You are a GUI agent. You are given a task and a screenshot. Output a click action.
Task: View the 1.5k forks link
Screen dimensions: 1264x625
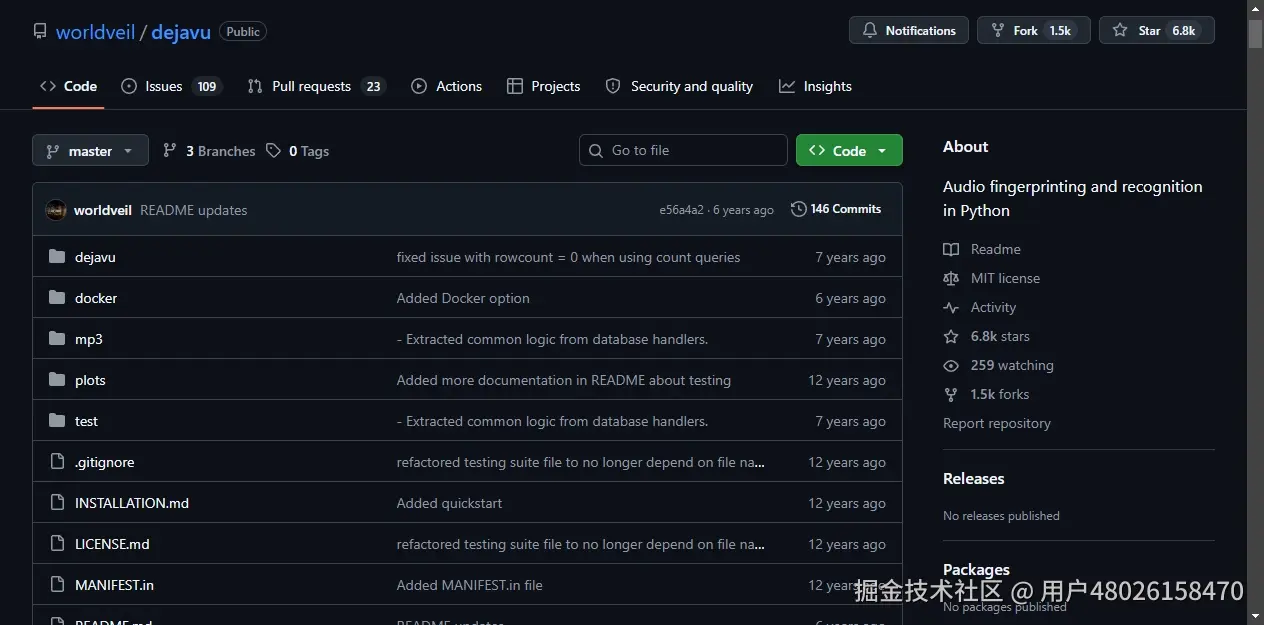(x=986, y=394)
